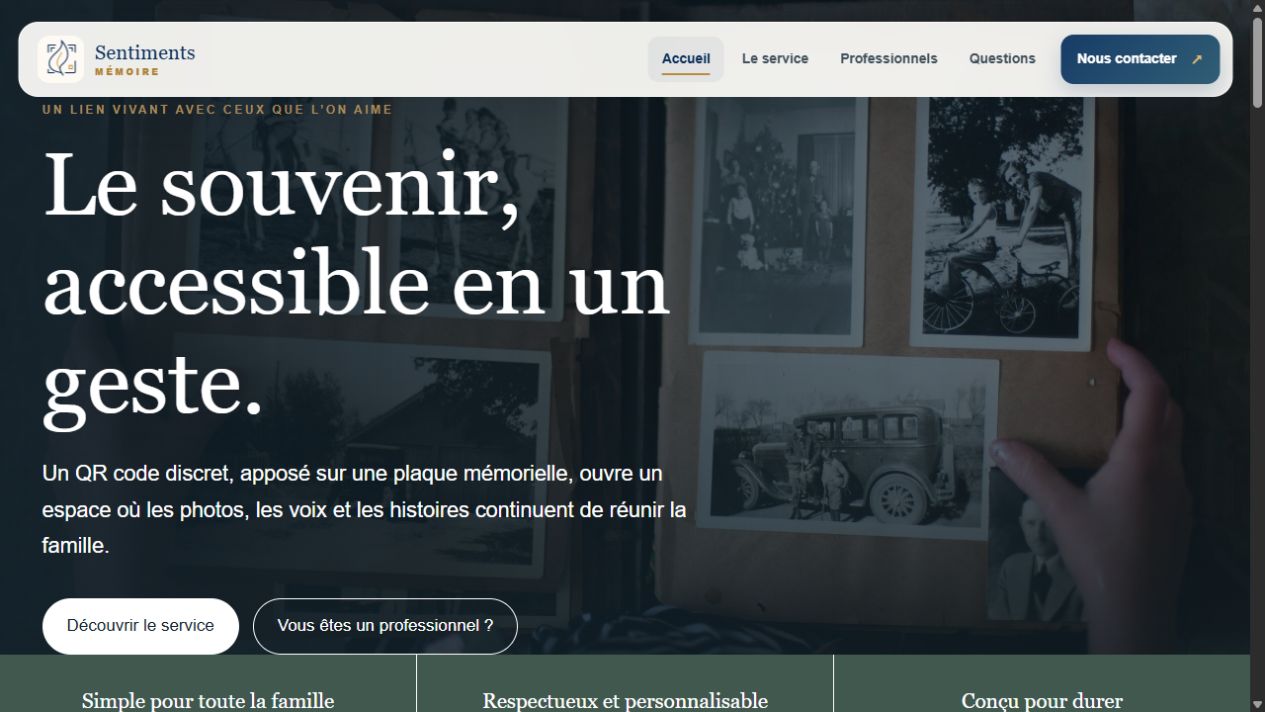Click the Sentiments Mémoire logo icon
Viewport: 1265px width, 712px height.
click(x=60, y=59)
